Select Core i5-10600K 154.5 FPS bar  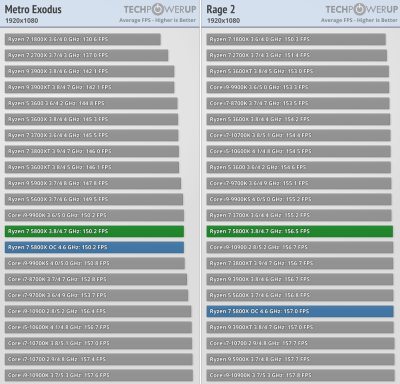(299, 151)
